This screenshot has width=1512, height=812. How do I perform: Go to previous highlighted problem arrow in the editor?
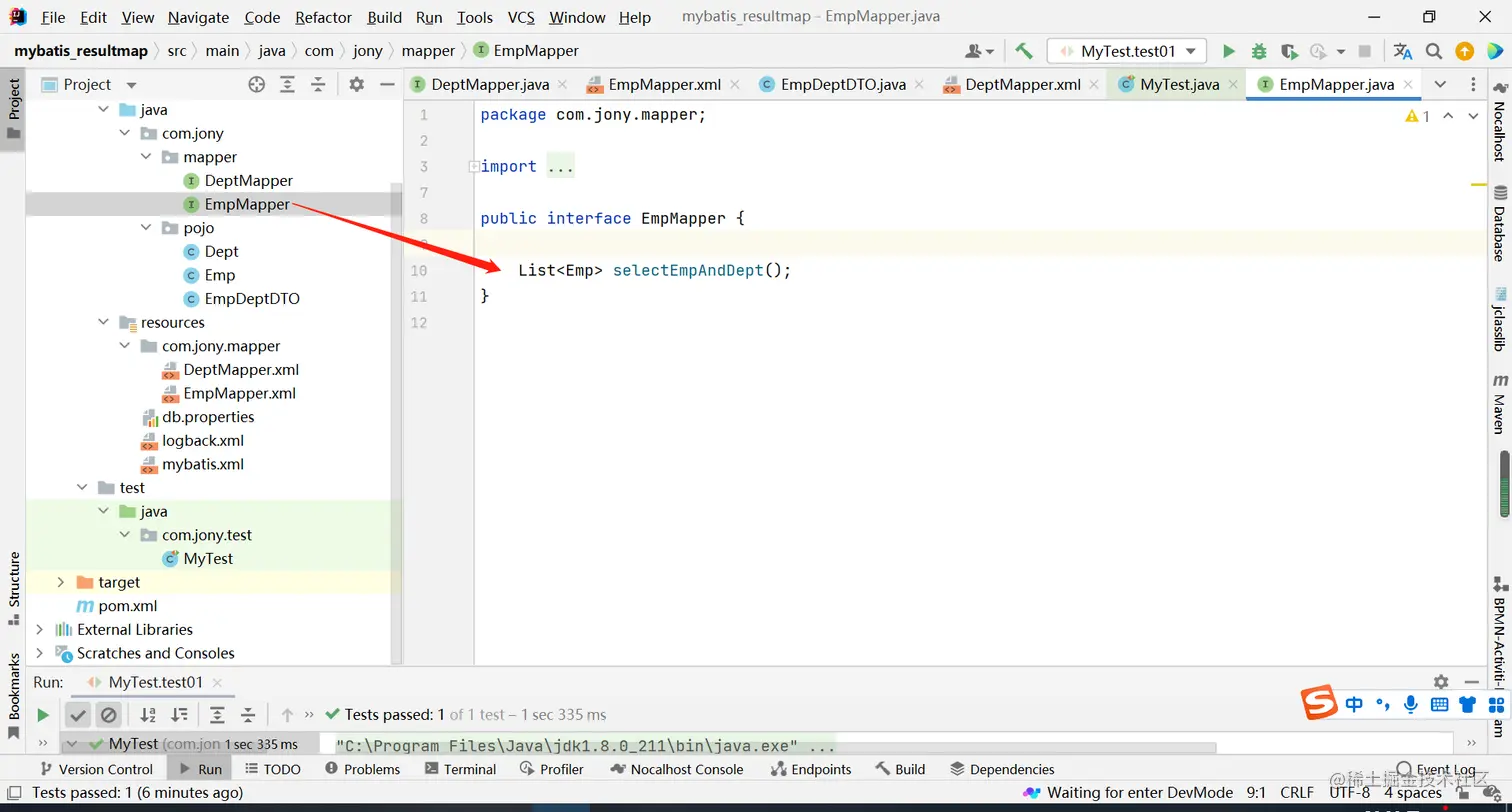pos(1448,116)
